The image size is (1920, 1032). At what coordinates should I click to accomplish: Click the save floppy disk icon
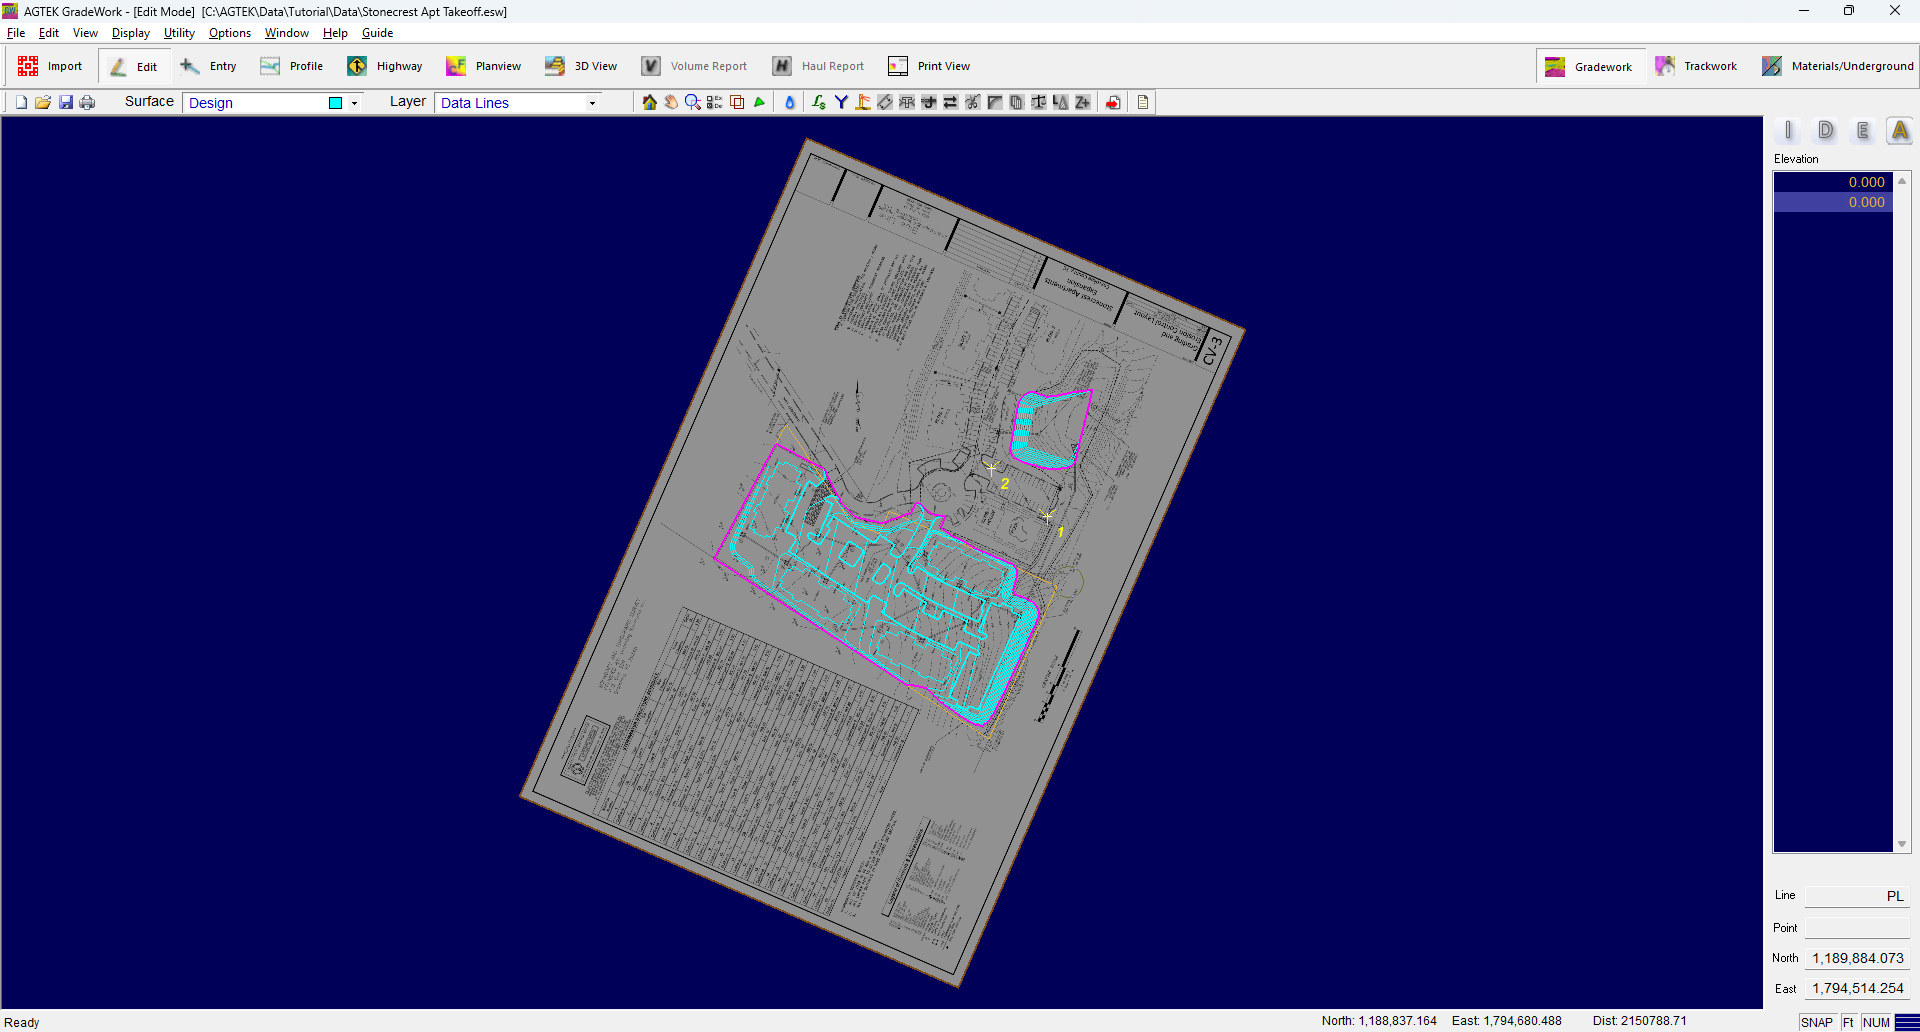pyautogui.click(x=66, y=102)
